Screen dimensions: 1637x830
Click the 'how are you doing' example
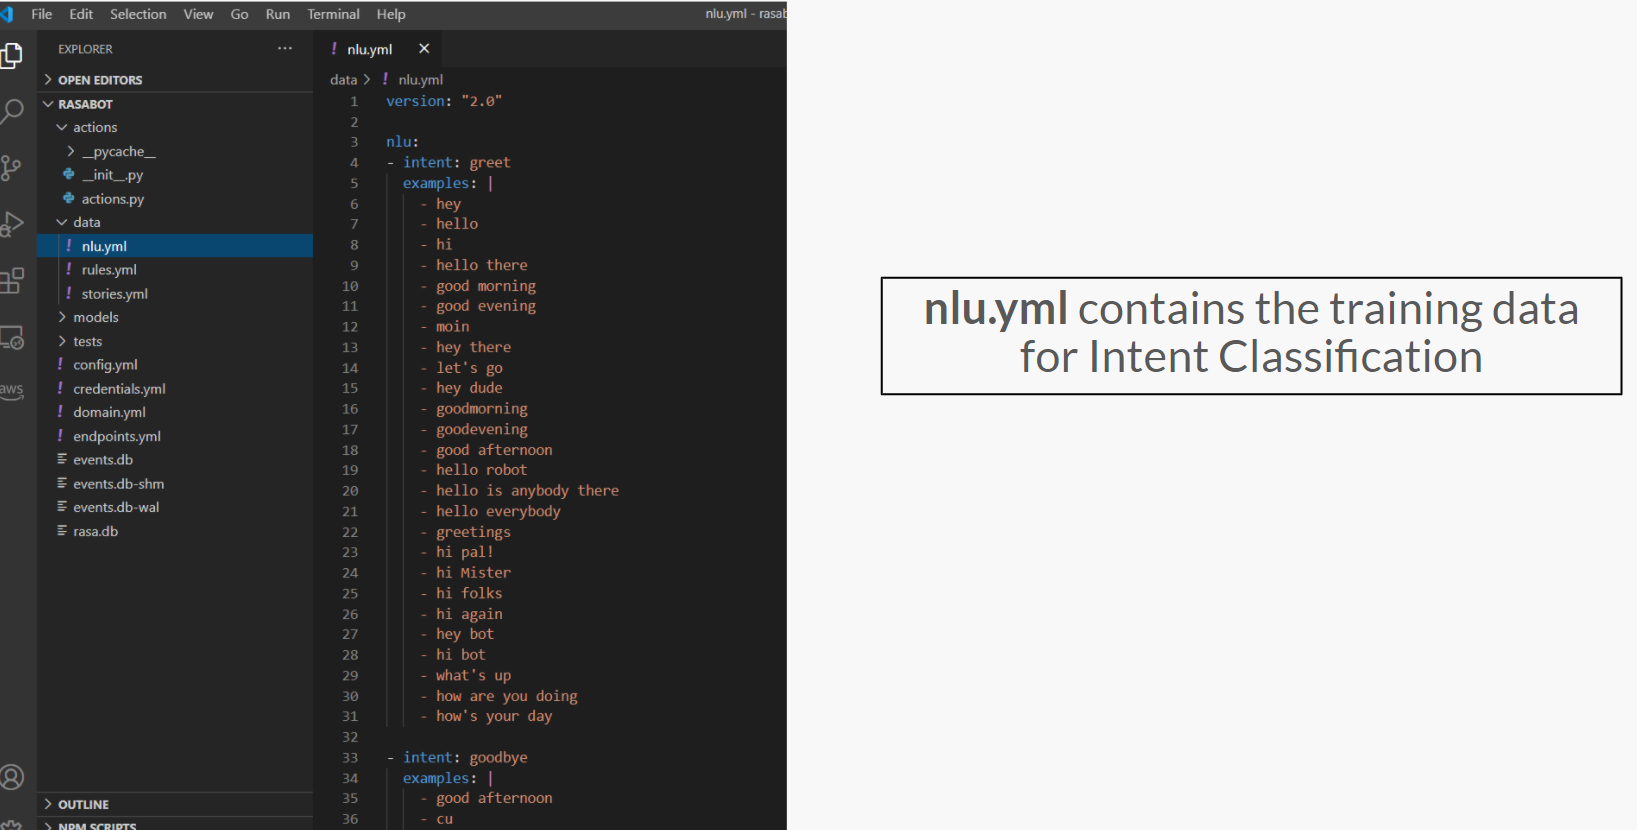click(507, 696)
